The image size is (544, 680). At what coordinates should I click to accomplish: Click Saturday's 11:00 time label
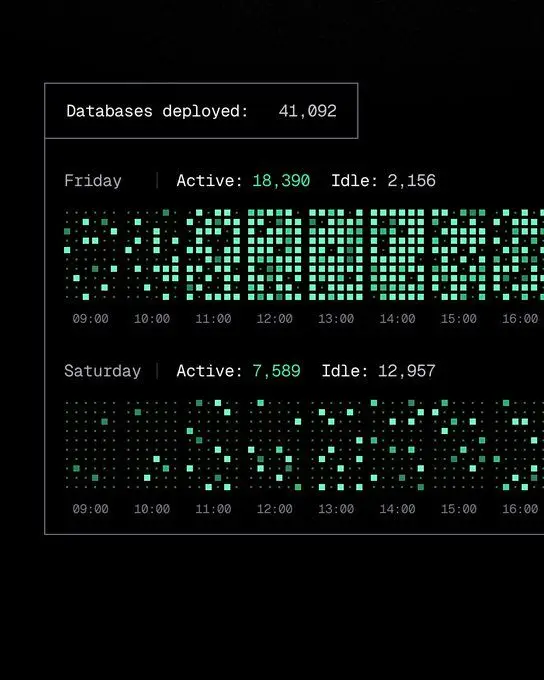point(213,509)
